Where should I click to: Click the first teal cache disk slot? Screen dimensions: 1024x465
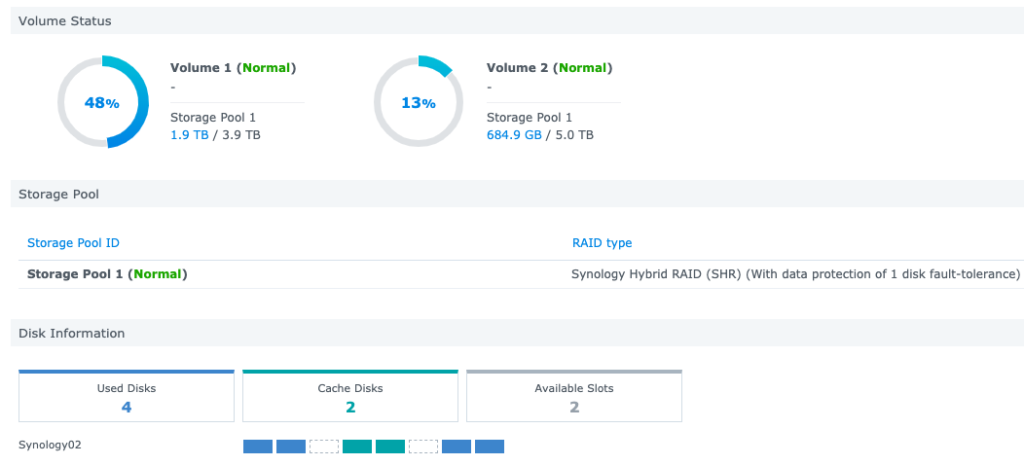point(357,446)
